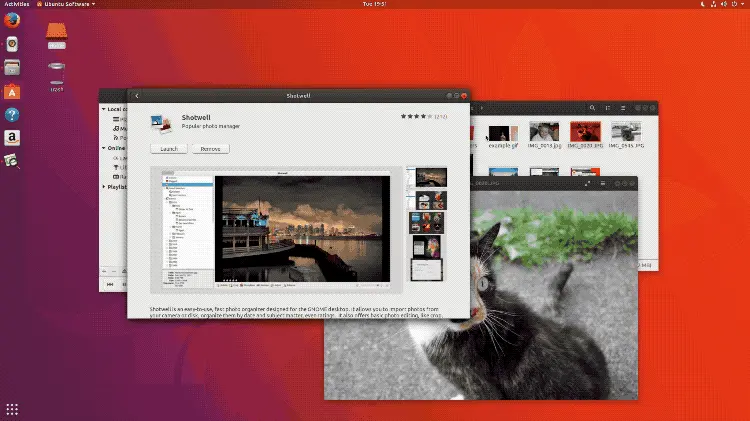Click the Shotwell title in header bar

pos(298,96)
